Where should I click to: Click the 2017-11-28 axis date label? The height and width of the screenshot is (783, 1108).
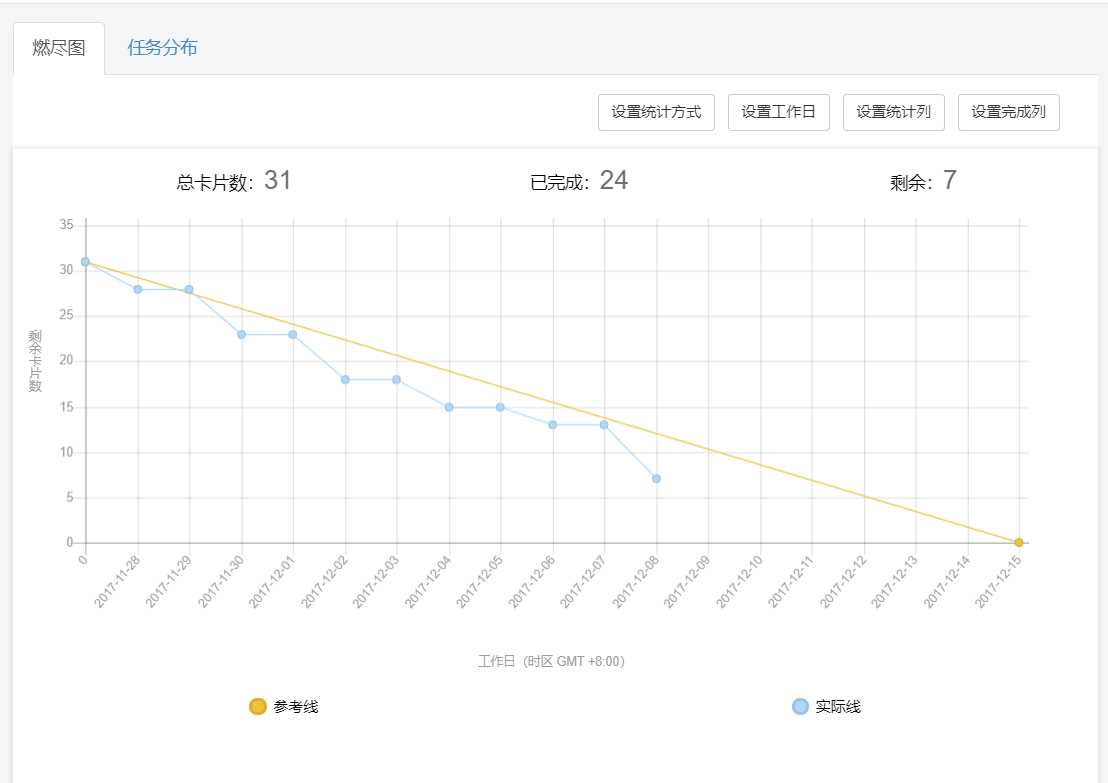117,582
